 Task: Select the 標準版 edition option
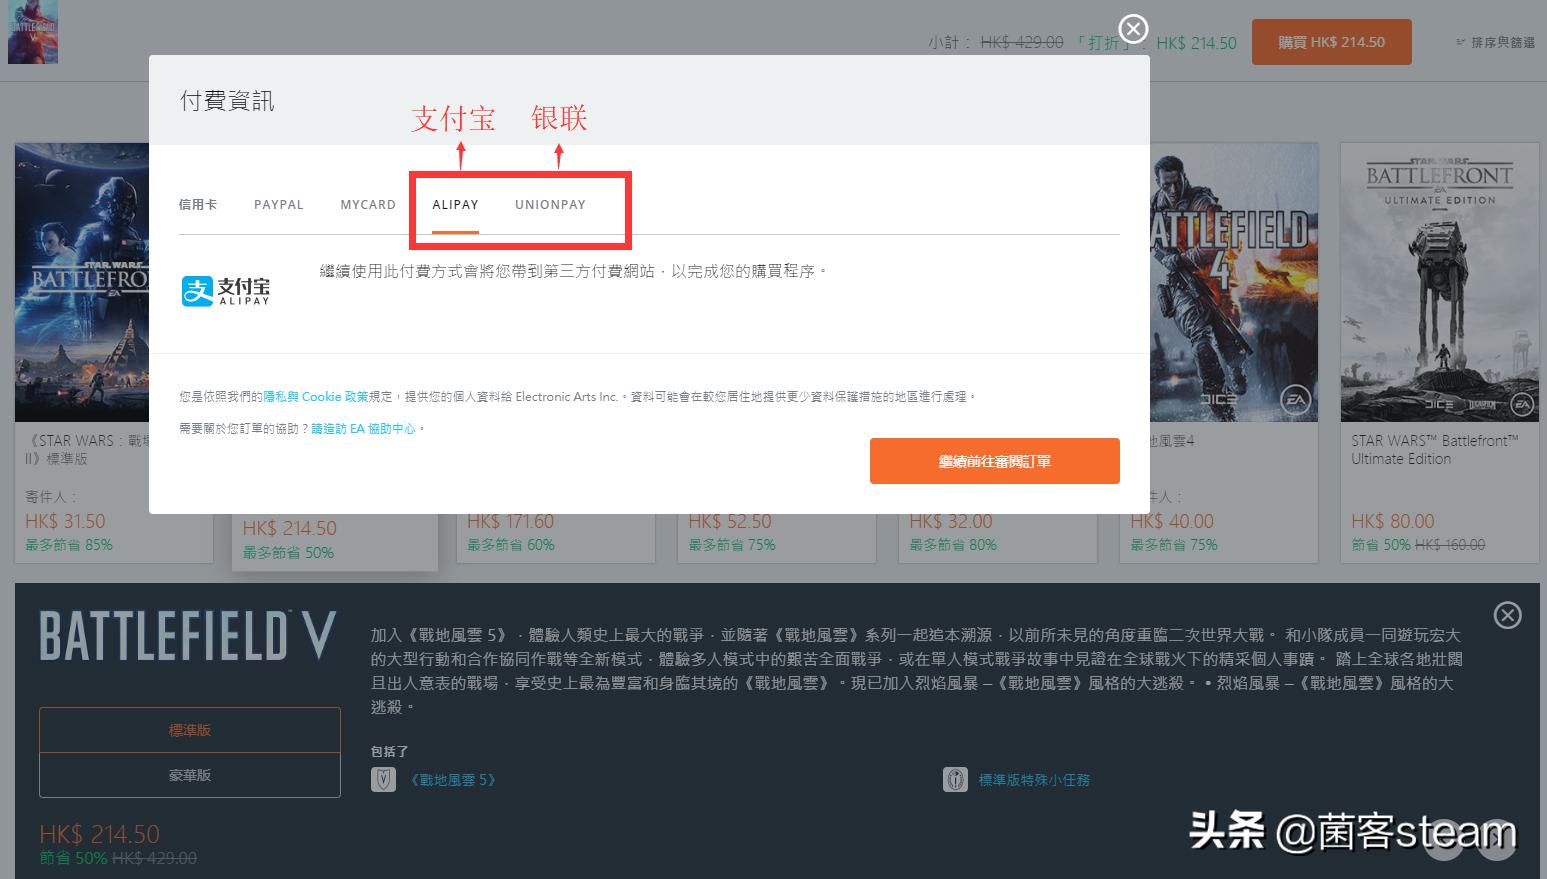189,729
